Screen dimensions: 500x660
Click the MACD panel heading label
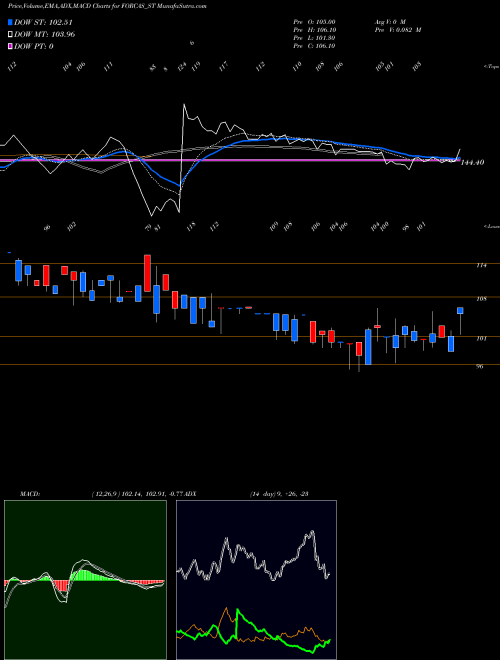pos(29,494)
